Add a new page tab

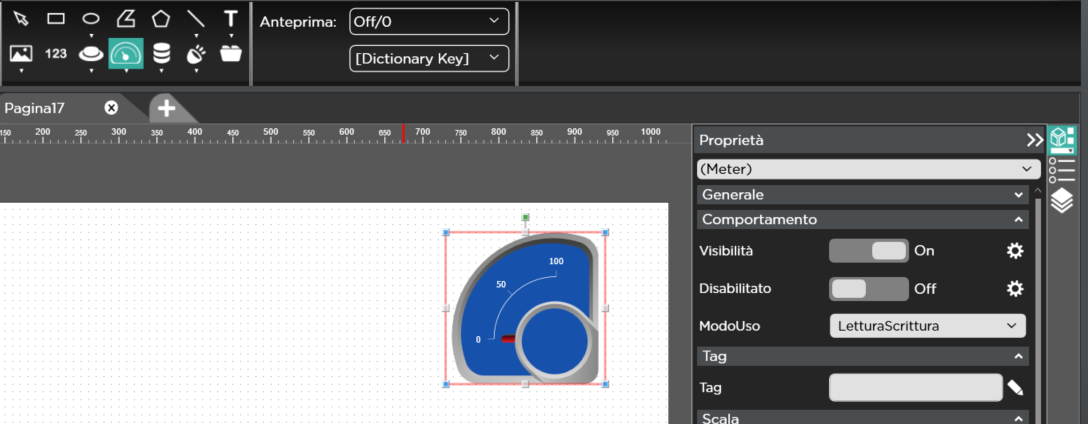click(x=166, y=108)
